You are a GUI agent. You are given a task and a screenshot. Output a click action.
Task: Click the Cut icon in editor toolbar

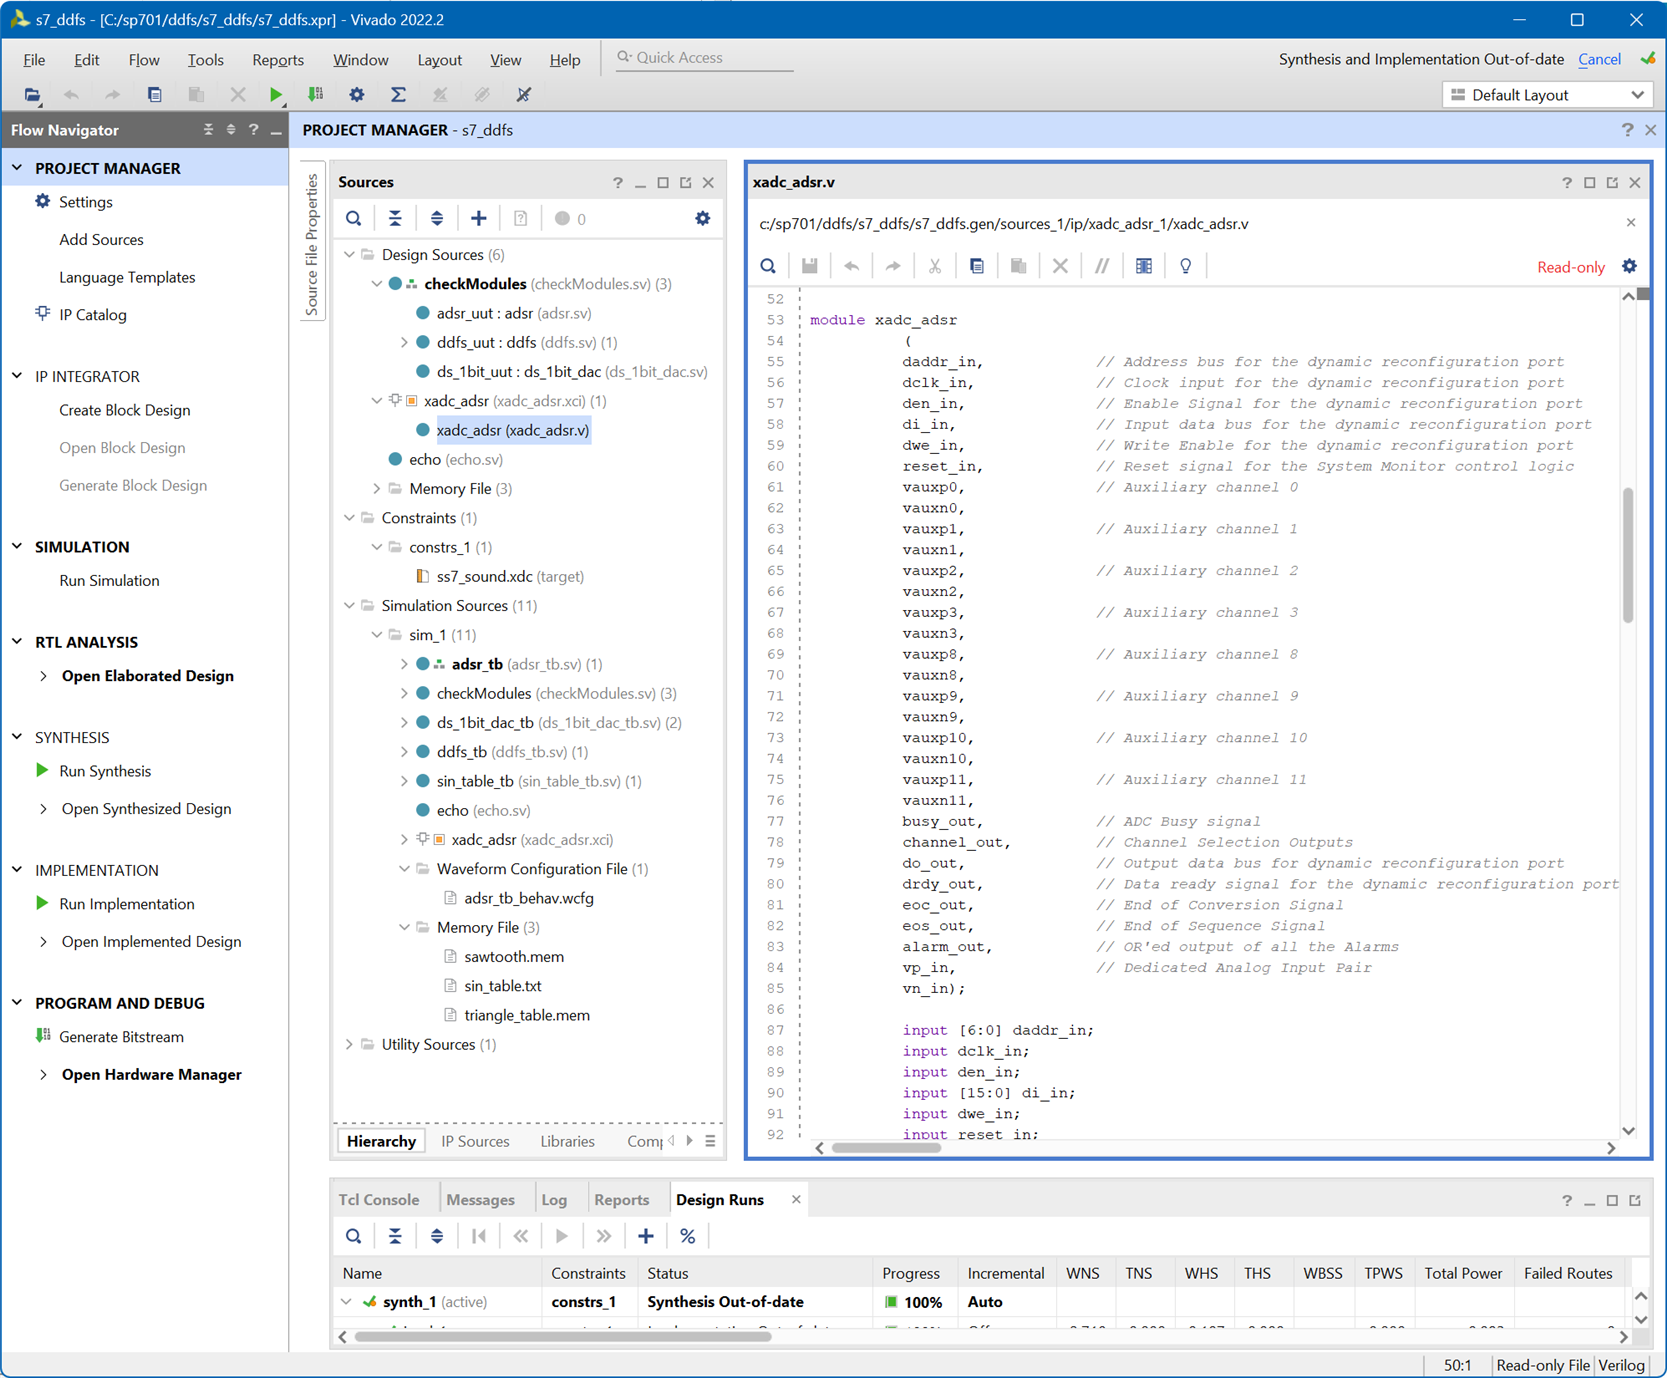(935, 266)
